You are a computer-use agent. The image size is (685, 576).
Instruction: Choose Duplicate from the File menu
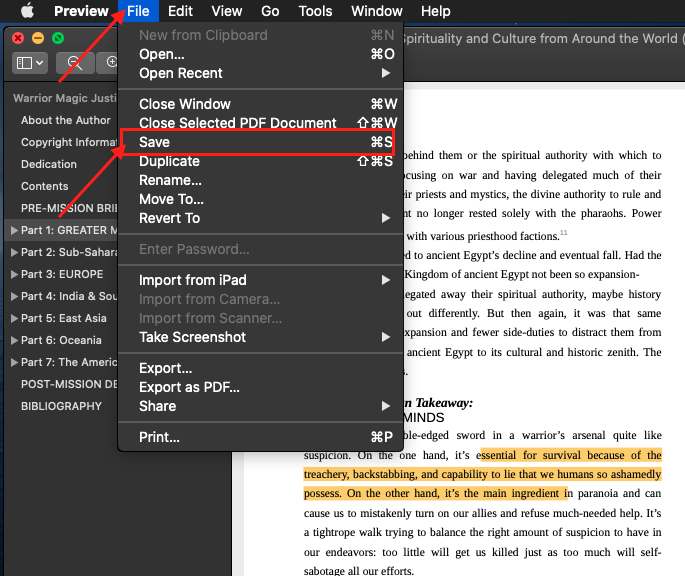coord(260,161)
